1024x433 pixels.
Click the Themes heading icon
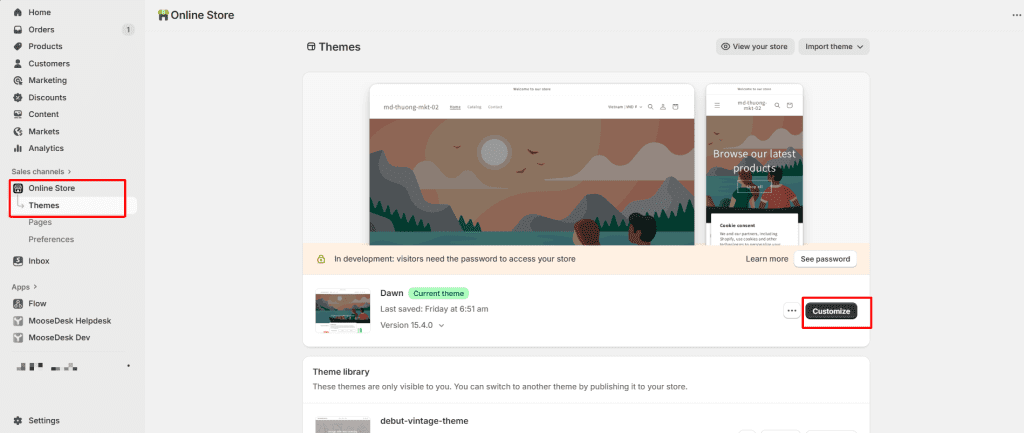(312, 47)
